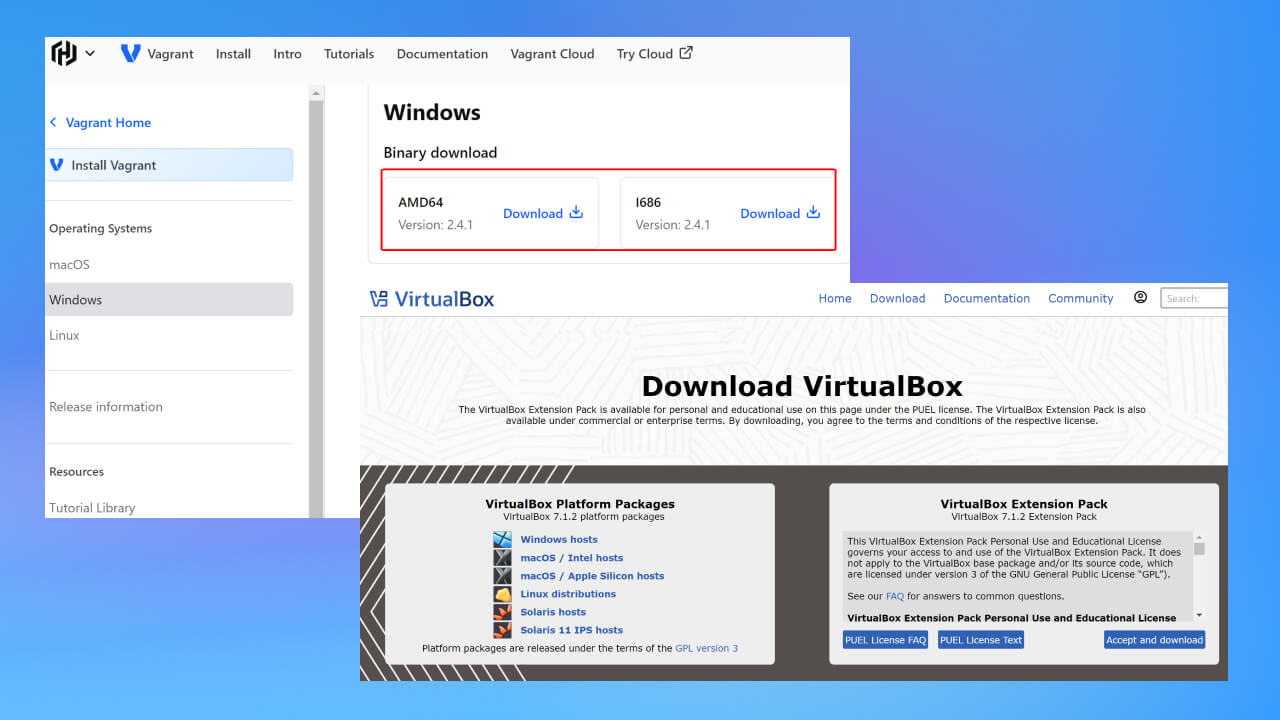Open the GPL version 3 link

706,648
